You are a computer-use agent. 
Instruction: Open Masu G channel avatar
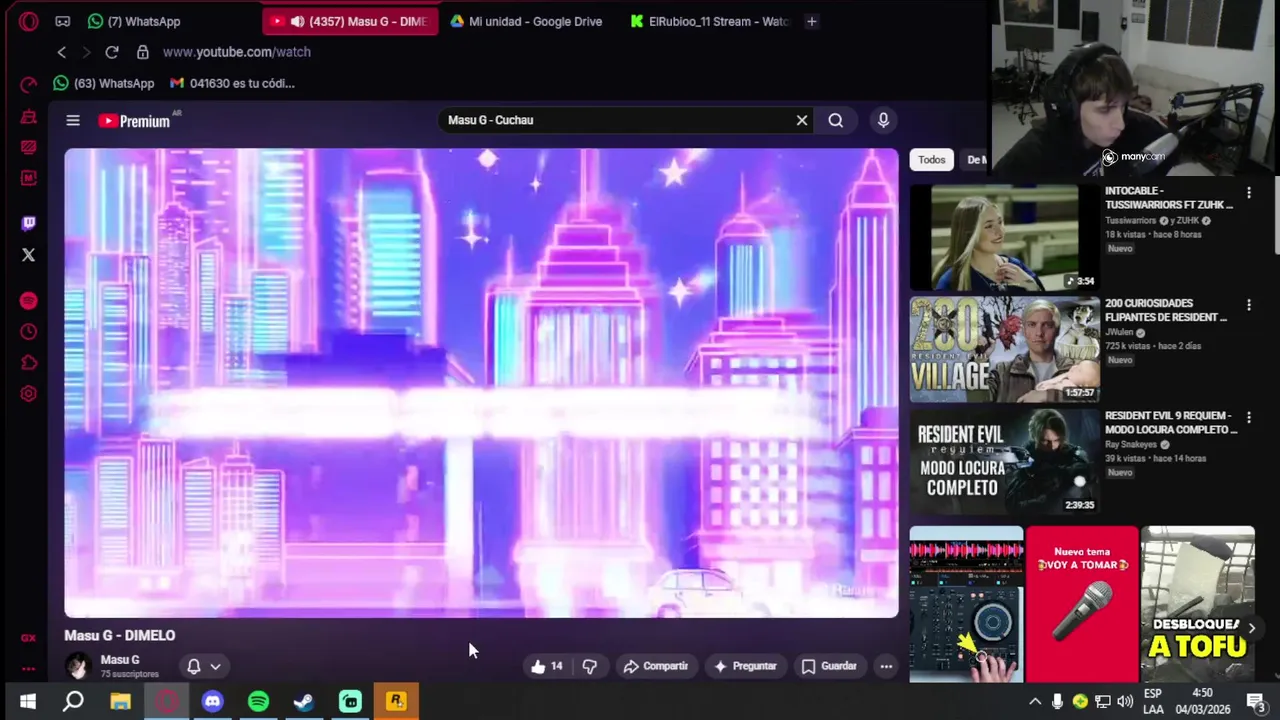pos(78,666)
